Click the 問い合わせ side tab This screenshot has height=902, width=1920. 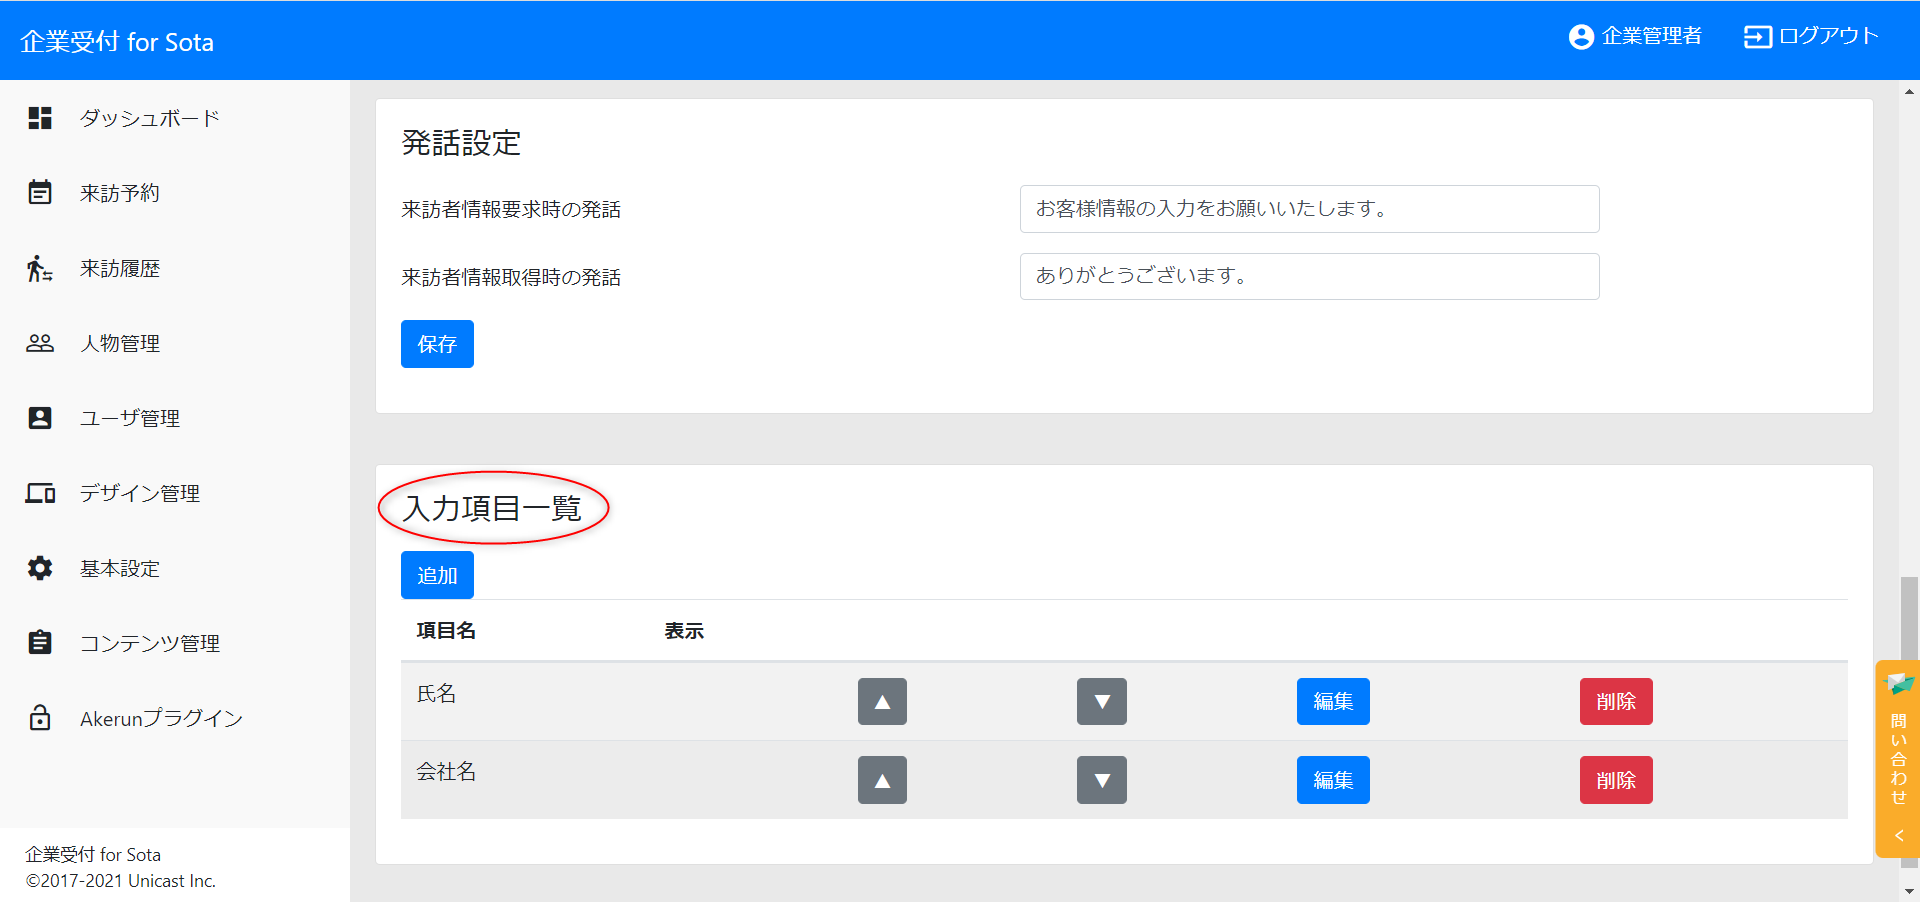(x=1898, y=758)
